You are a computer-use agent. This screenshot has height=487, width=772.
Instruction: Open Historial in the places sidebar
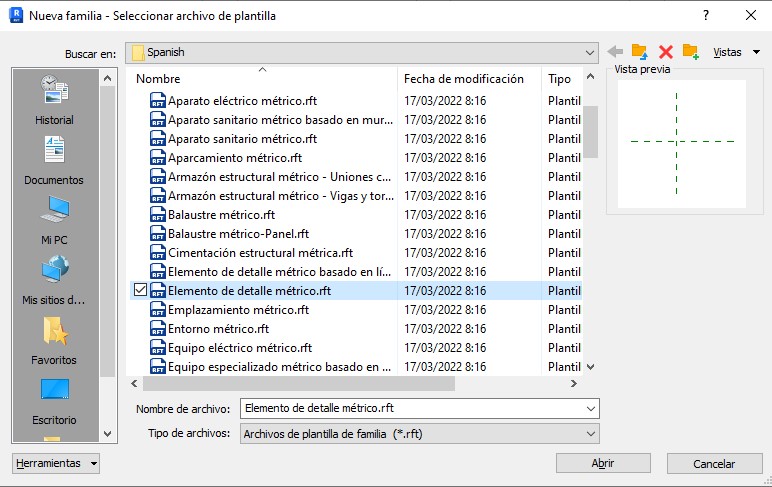54,100
